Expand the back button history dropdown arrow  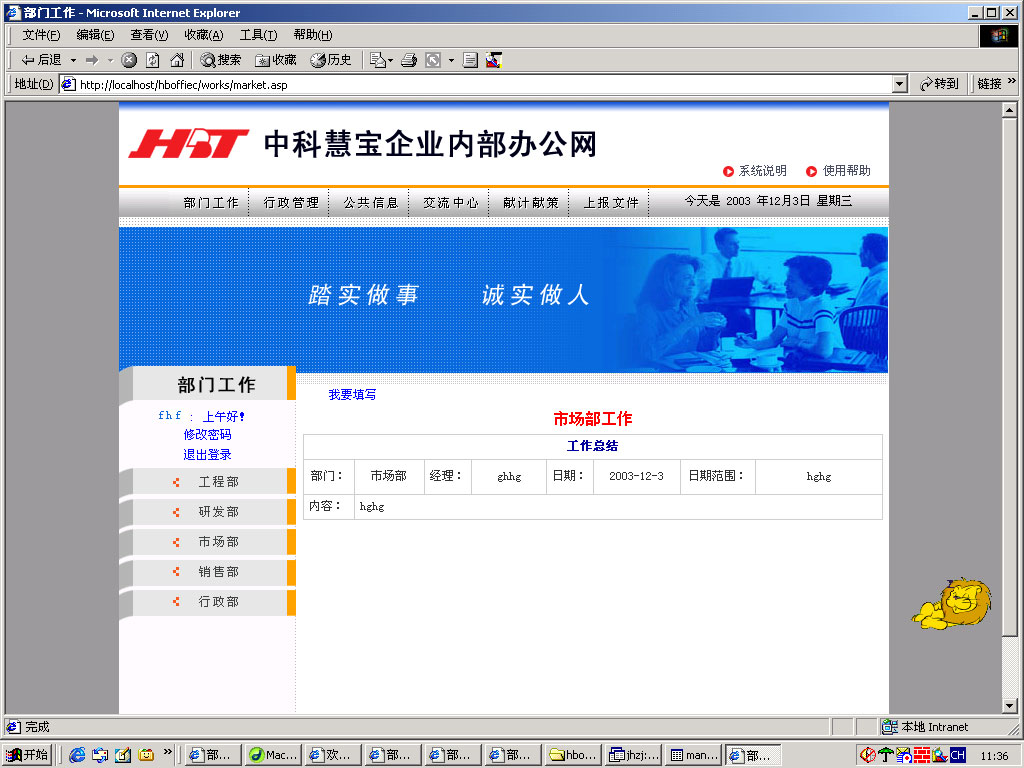[73, 60]
